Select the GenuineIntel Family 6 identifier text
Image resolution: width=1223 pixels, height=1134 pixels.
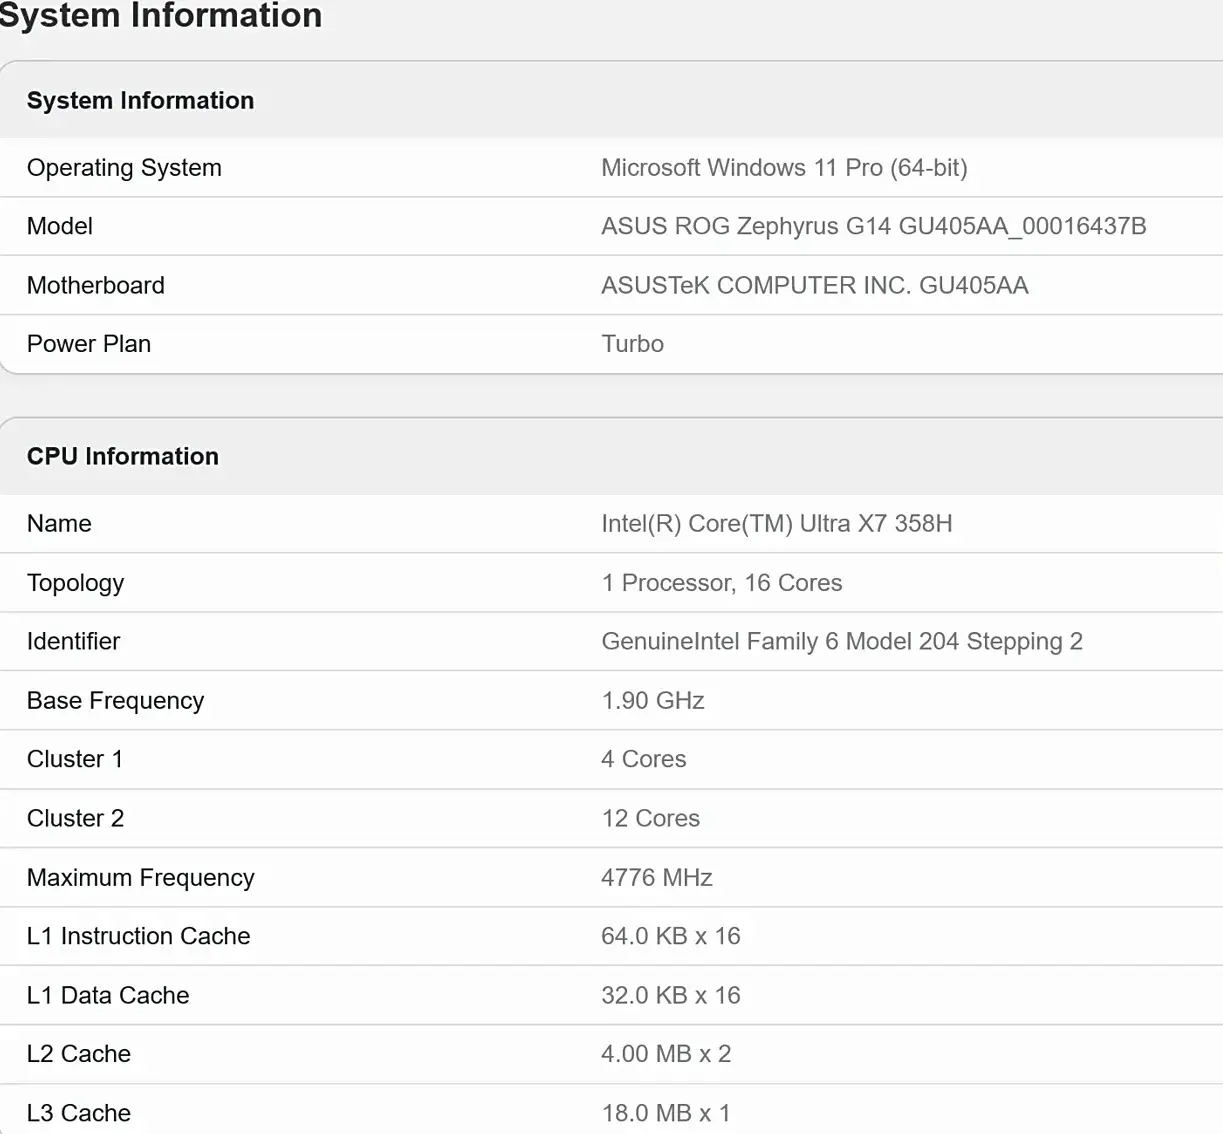click(841, 642)
